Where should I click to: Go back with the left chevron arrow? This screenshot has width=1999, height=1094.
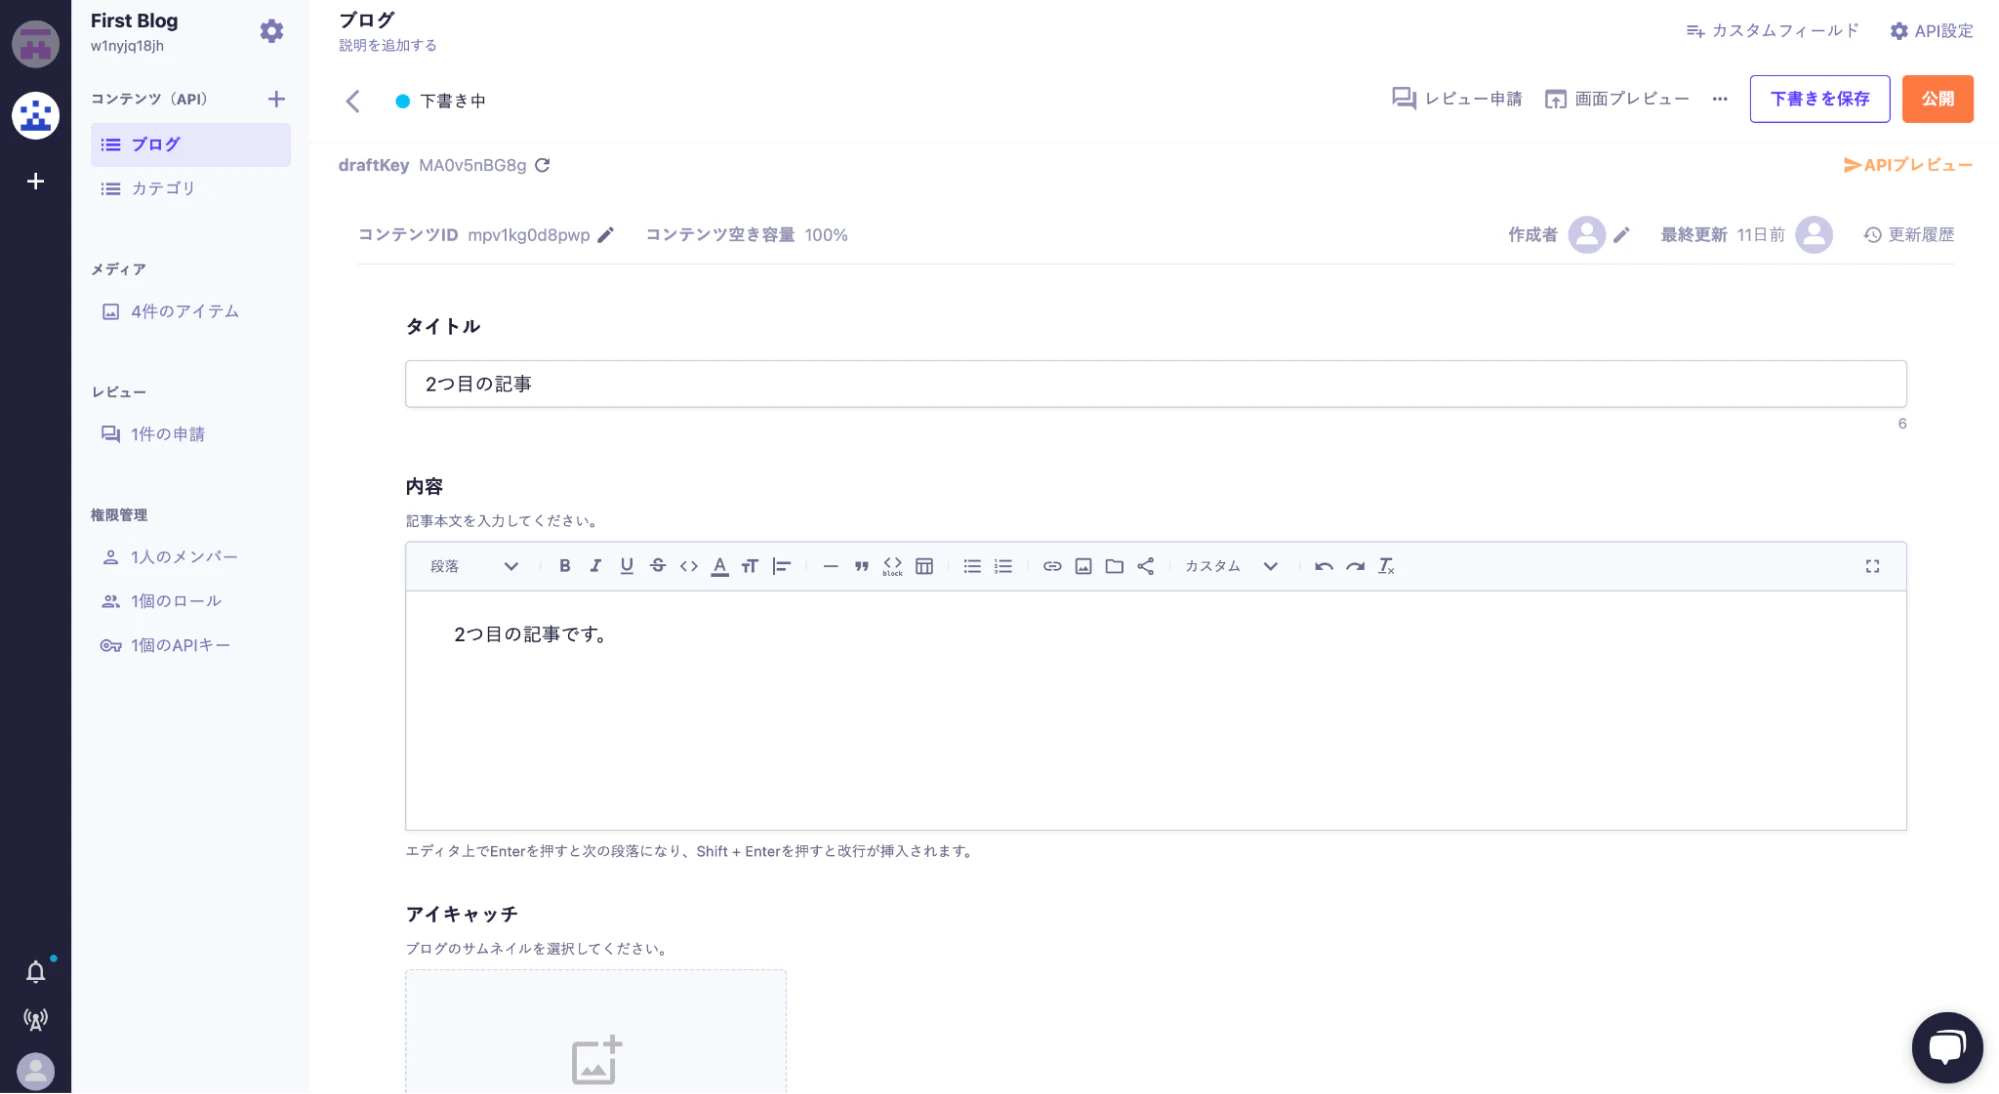click(x=352, y=101)
